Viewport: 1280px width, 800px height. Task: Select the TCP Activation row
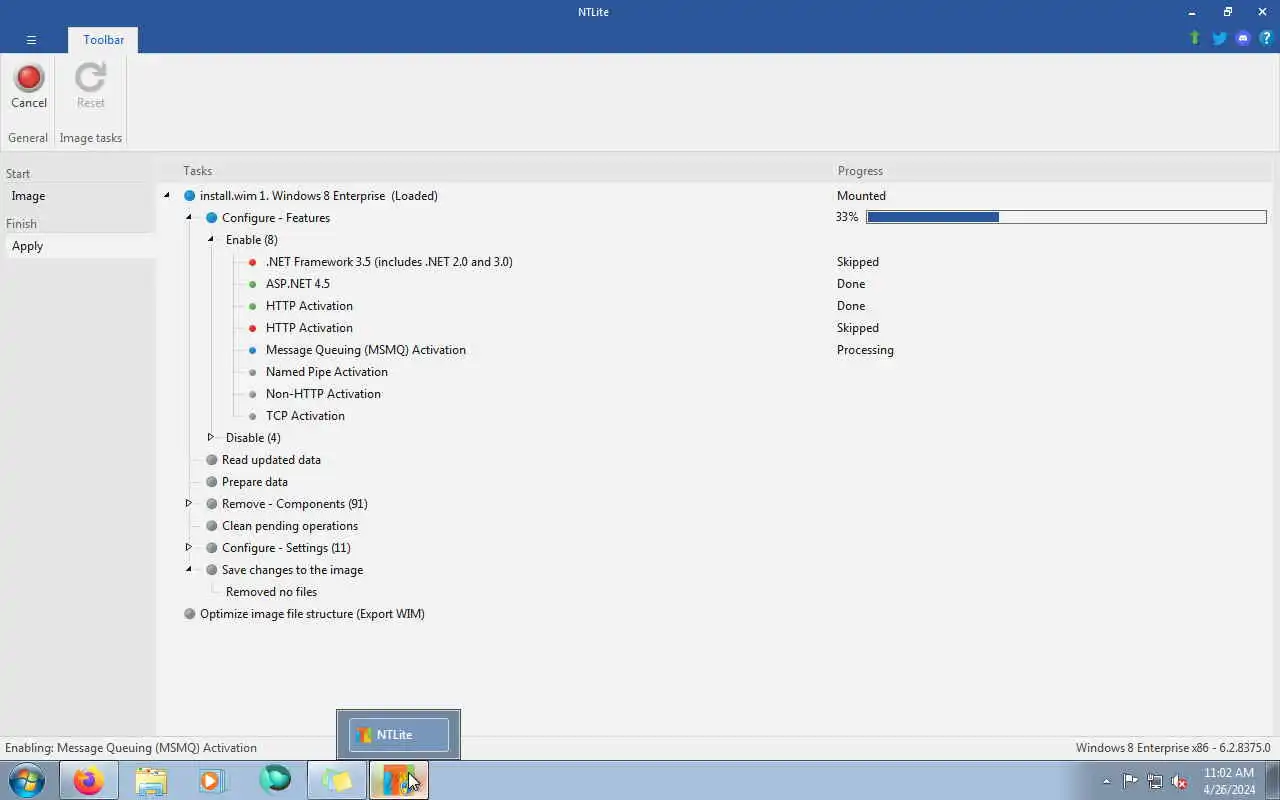[x=305, y=416]
